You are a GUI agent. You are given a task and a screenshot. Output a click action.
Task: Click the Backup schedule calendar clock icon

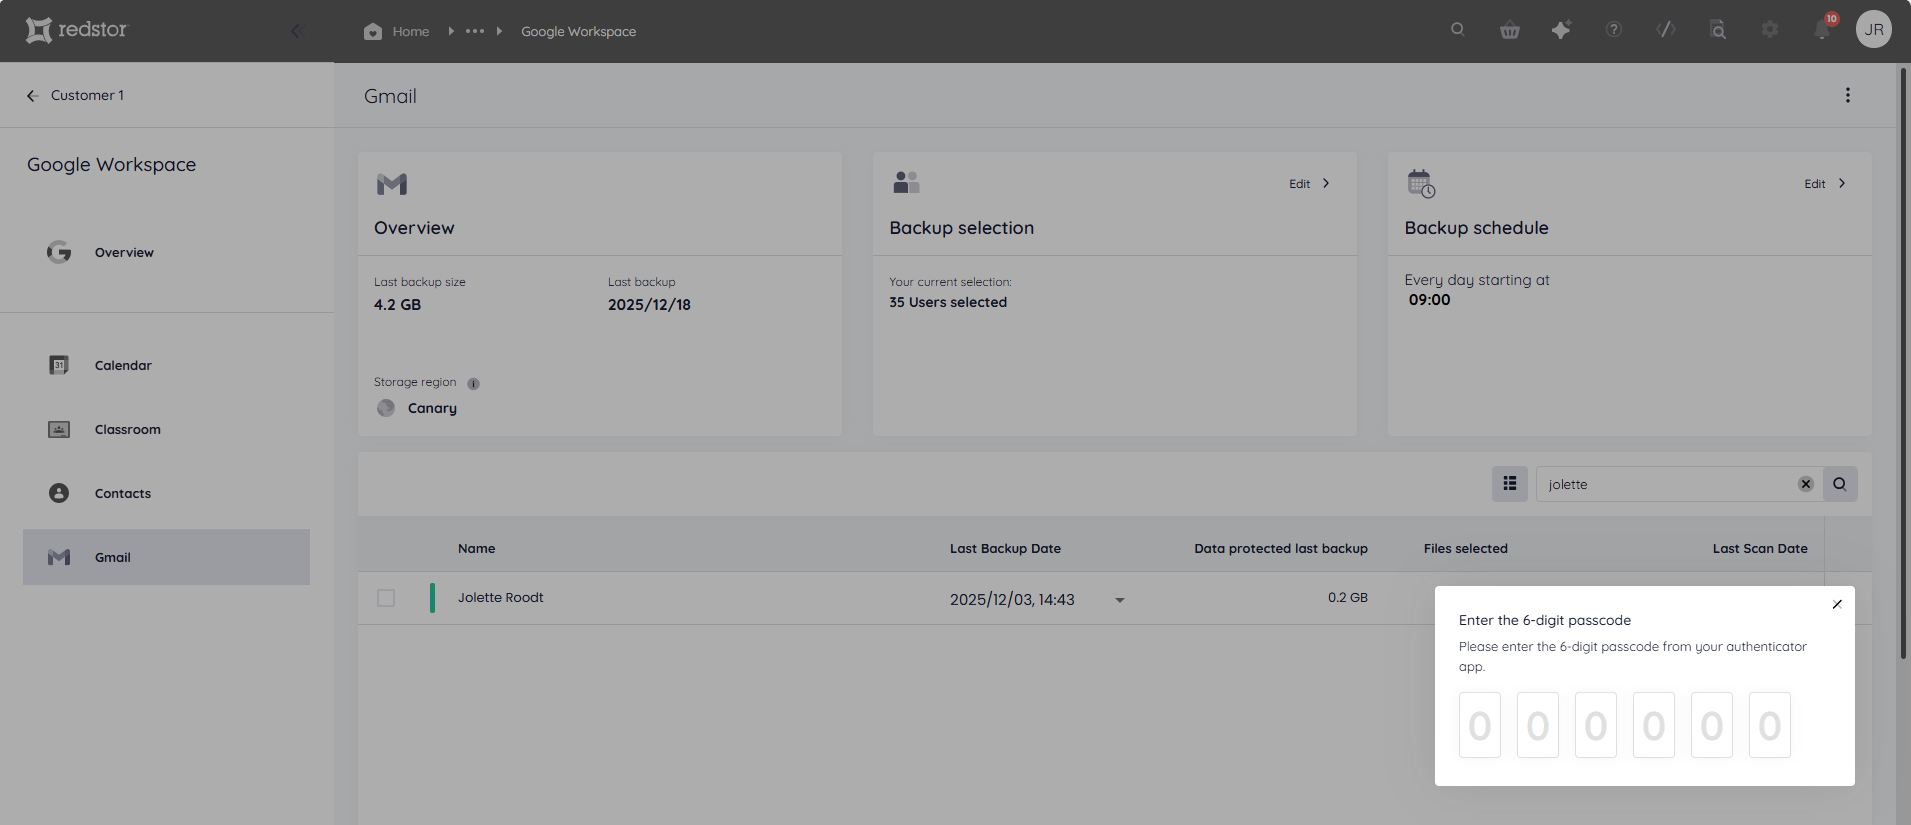(1421, 183)
